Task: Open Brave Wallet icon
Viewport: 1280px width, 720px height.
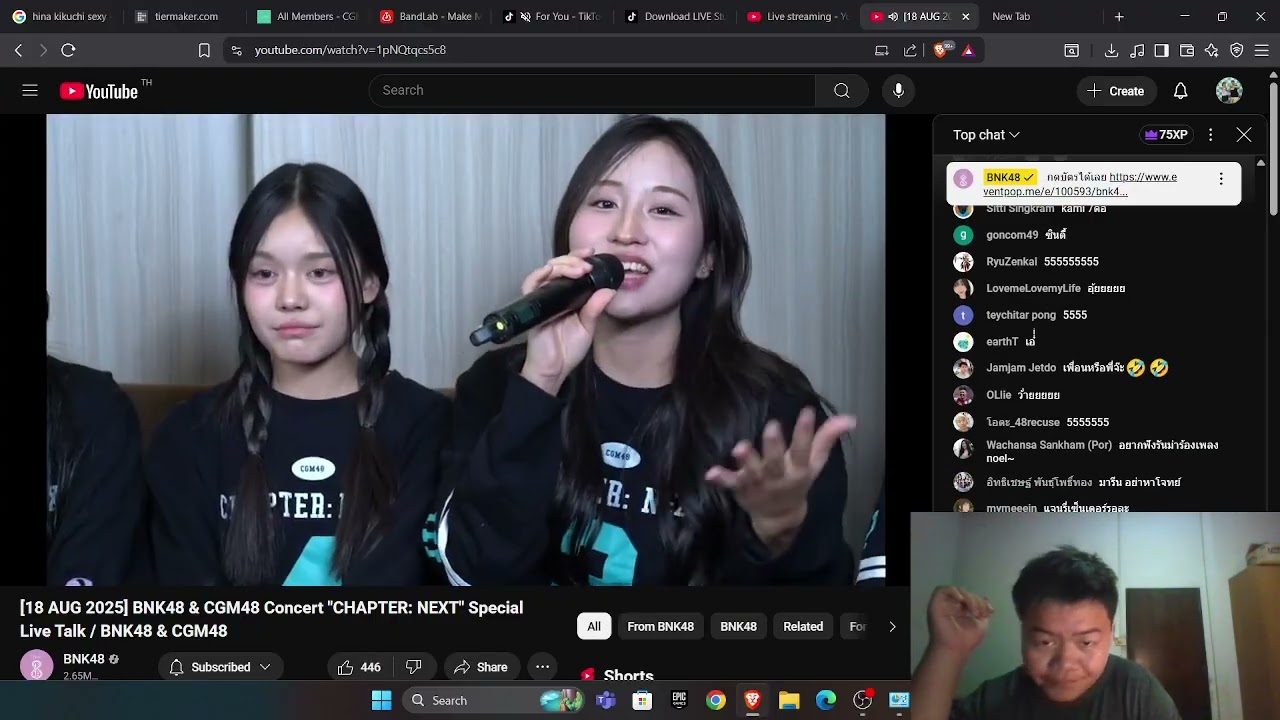Action: [1187, 50]
